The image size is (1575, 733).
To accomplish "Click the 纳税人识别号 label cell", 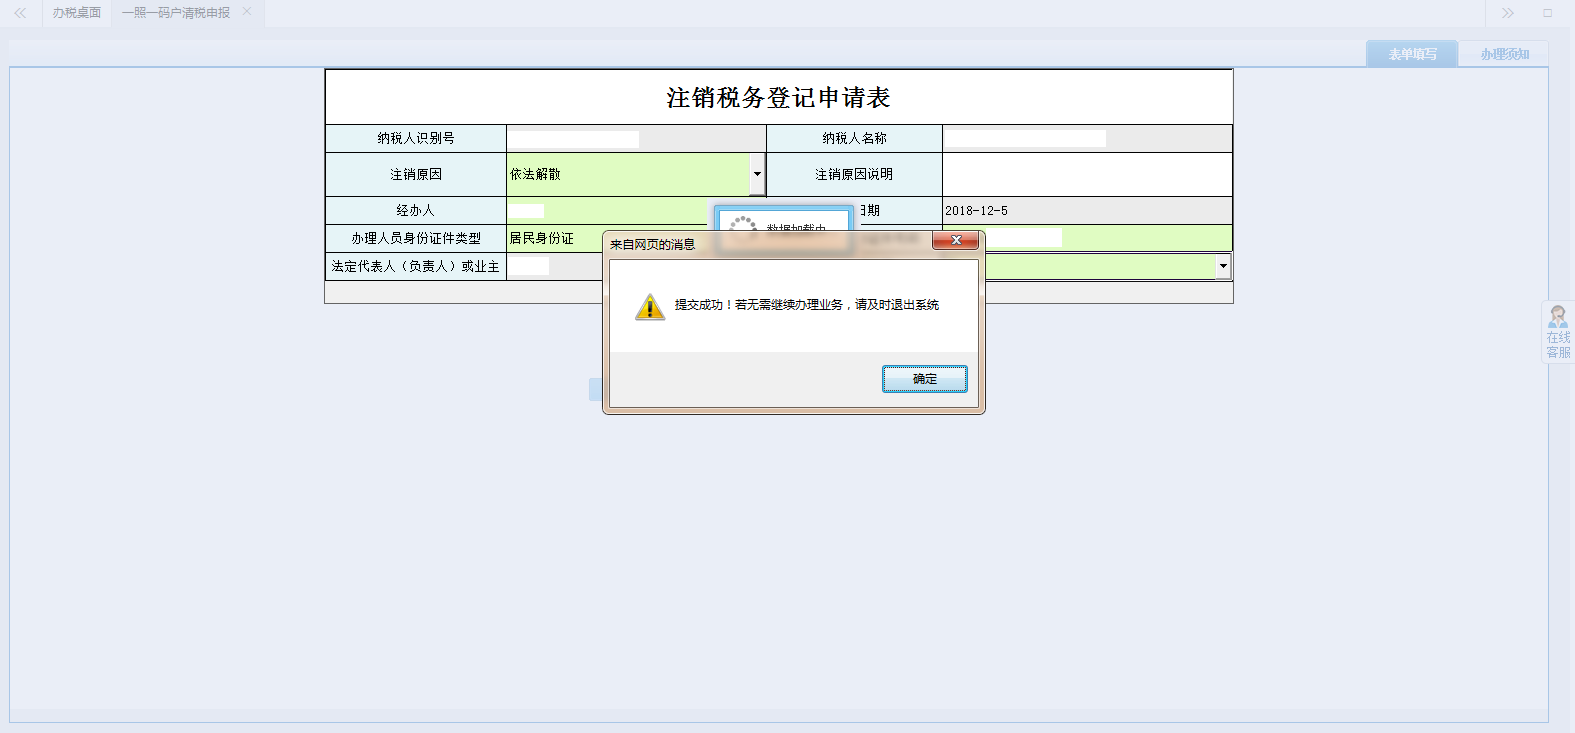I will (416, 138).
